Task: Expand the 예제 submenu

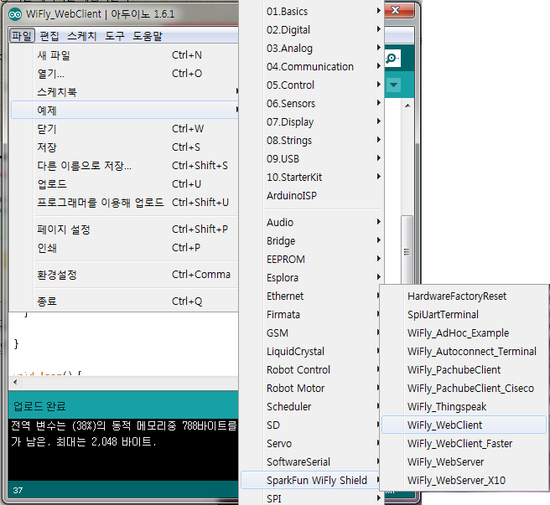Action: tap(125, 110)
